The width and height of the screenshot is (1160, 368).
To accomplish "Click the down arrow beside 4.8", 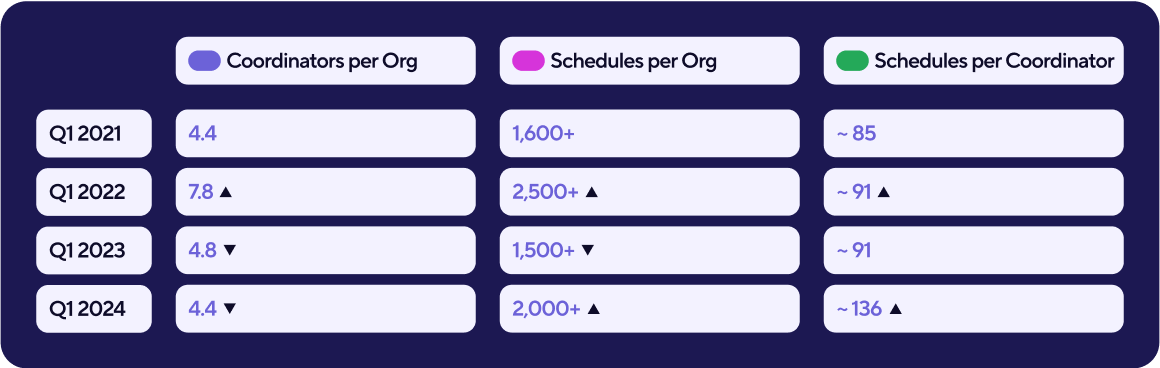I will pos(229,250).
